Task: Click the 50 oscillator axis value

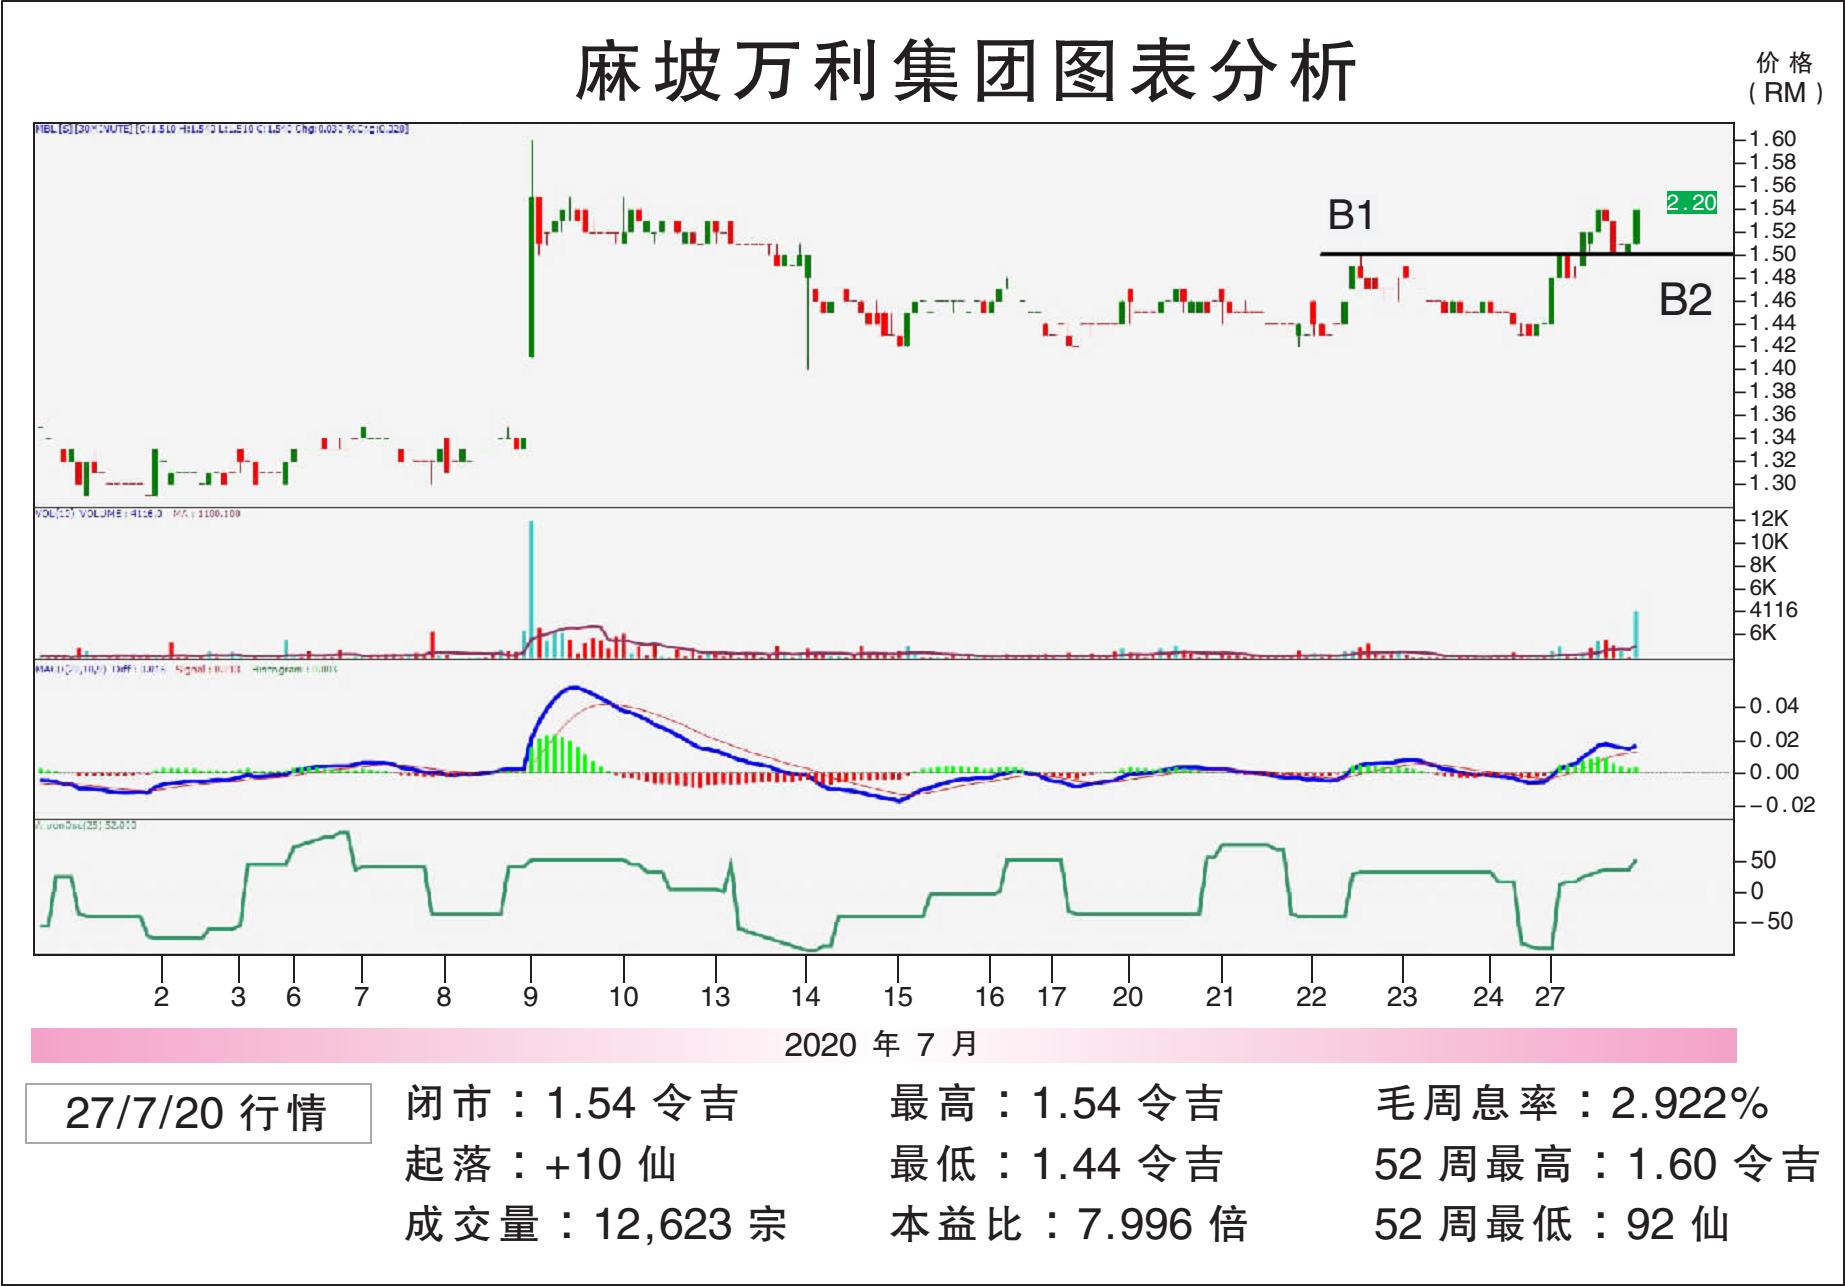Action: (x=1764, y=860)
